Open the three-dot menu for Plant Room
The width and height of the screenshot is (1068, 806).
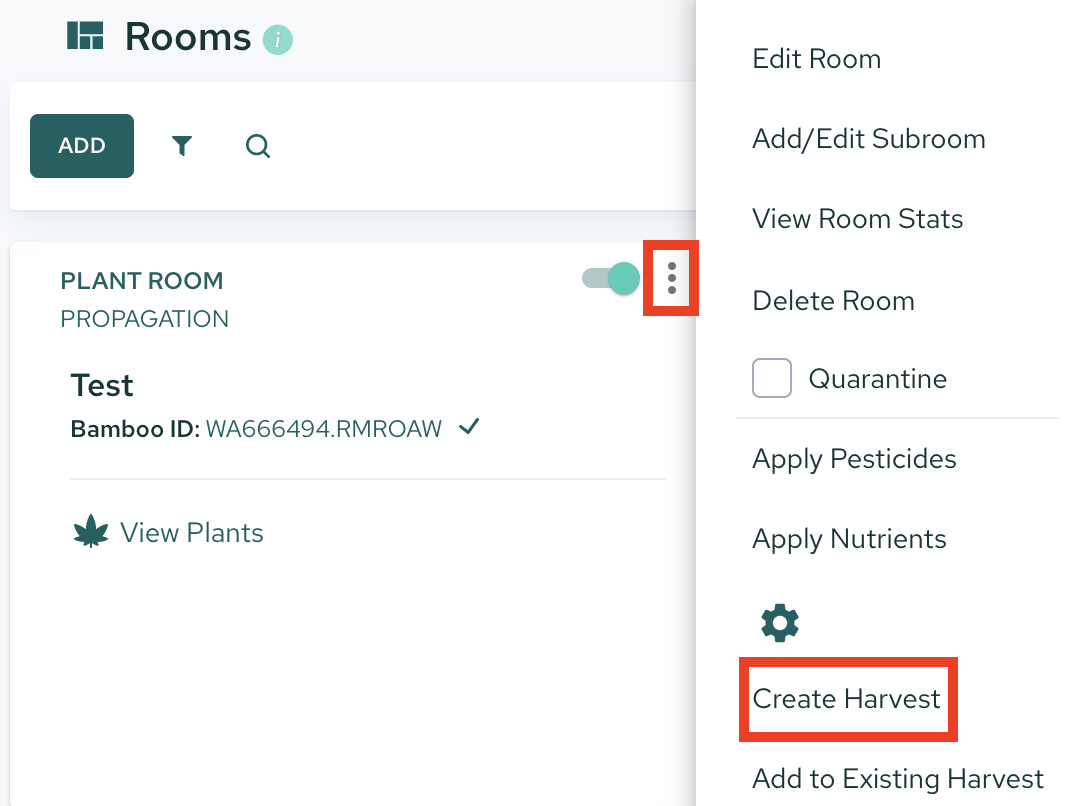[672, 278]
